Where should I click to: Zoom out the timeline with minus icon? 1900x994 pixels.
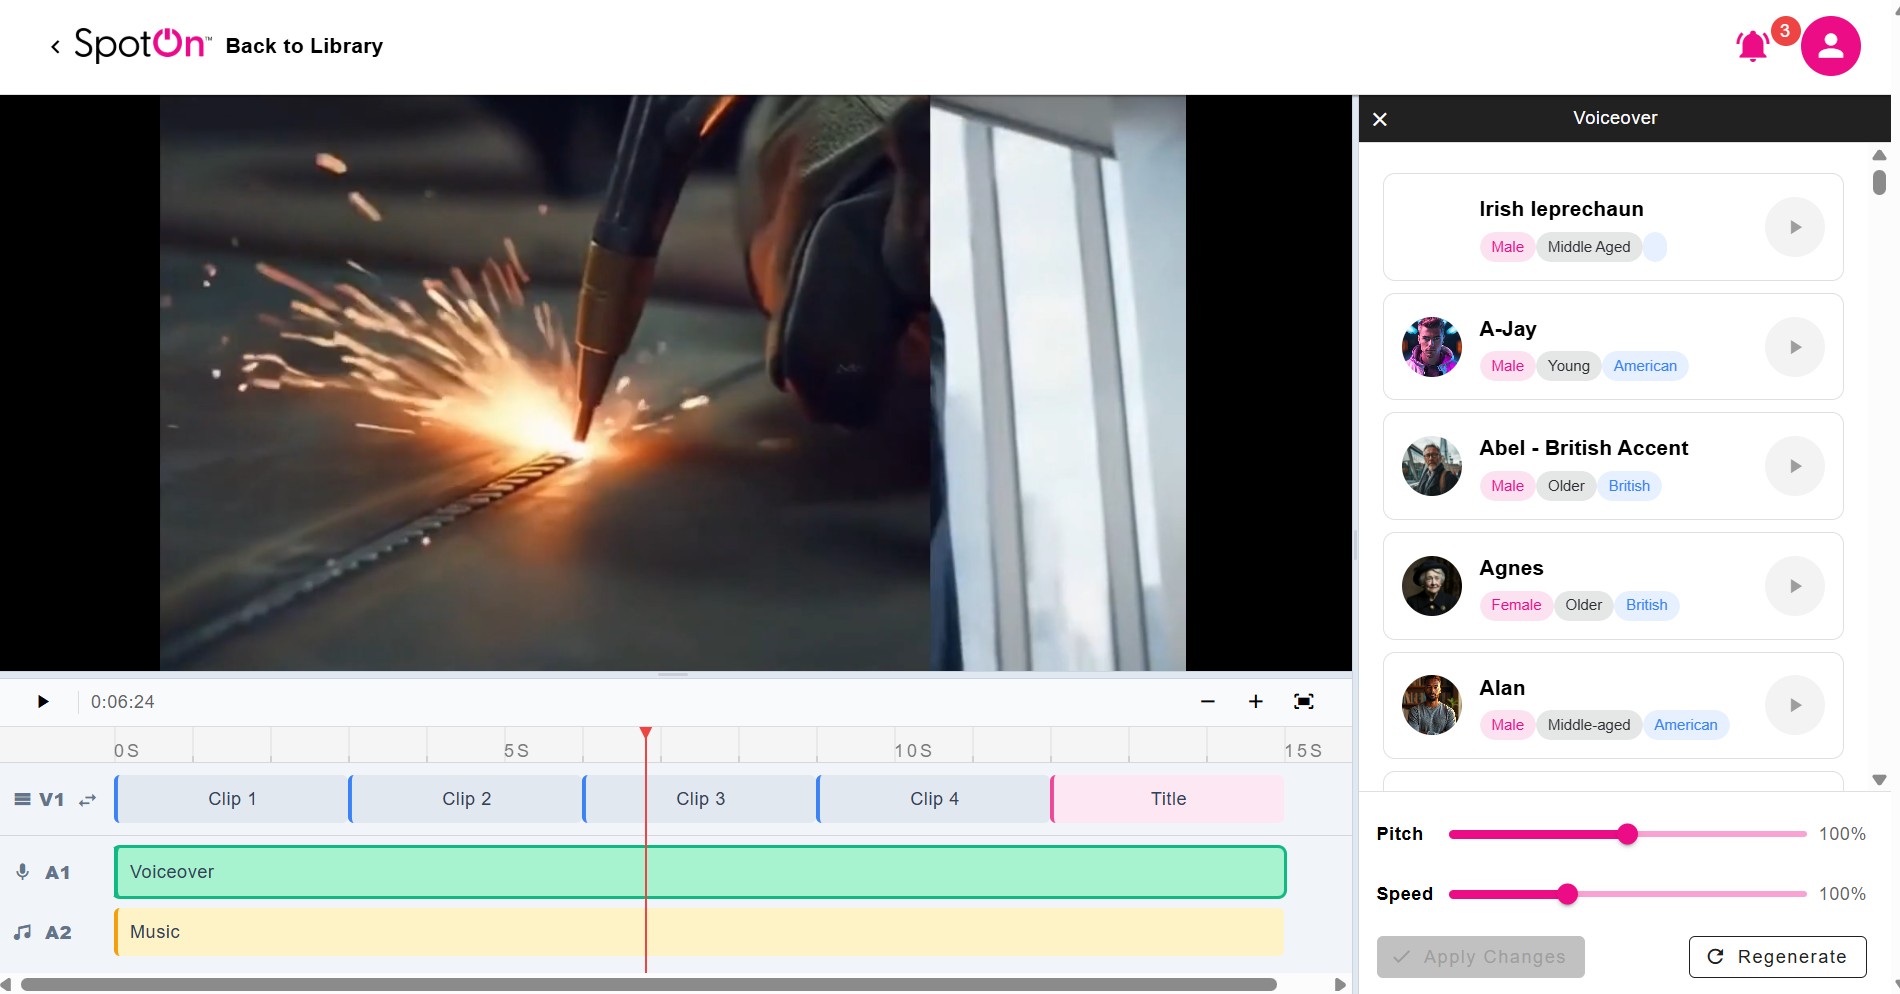(1208, 702)
